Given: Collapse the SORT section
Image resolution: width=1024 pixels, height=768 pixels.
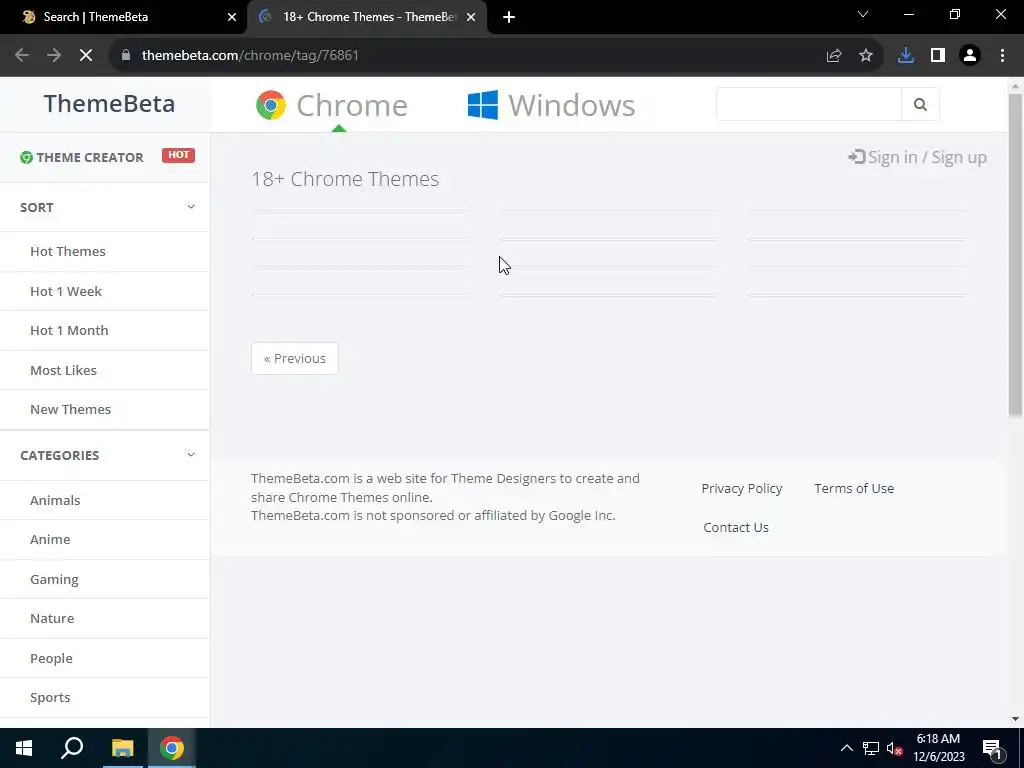Looking at the screenshot, I should (x=191, y=207).
